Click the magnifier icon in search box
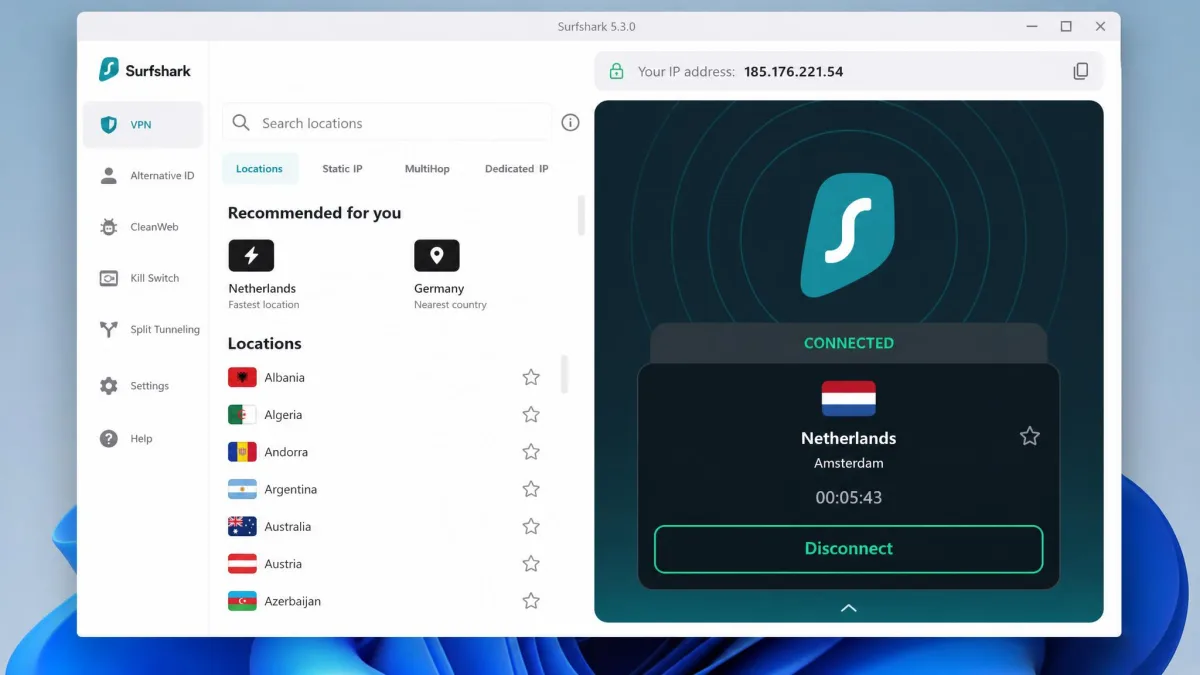The width and height of the screenshot is (1200, 675). [241, 123]
